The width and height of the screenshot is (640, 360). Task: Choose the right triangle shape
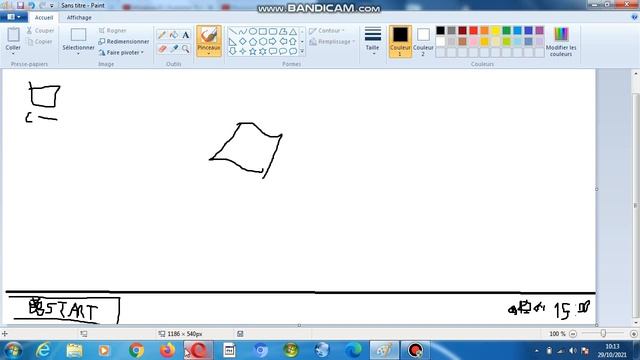tap(233, 42)
